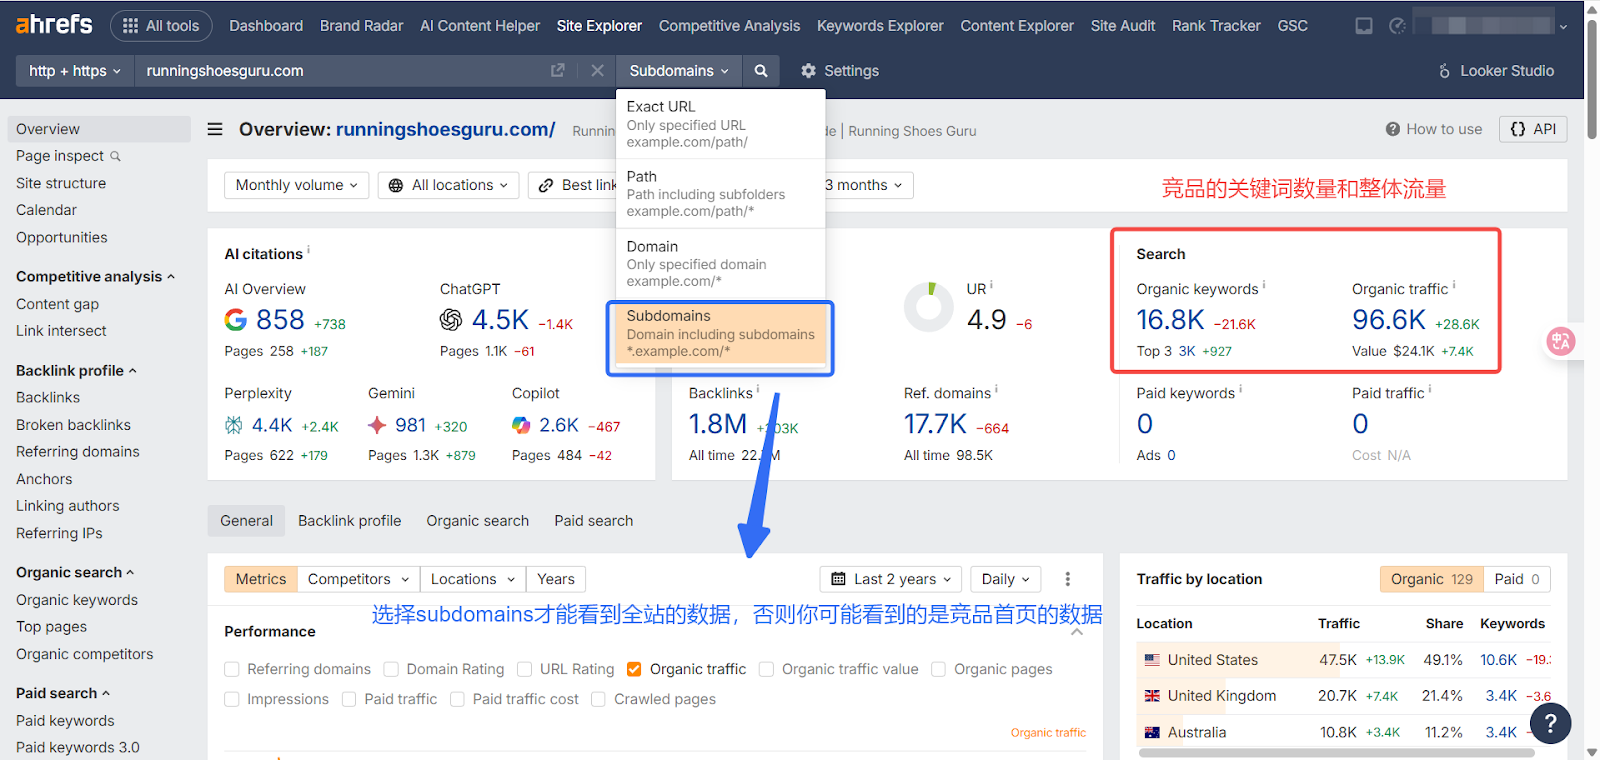Open the three-dot chart options menu
This screenshot has height=760, width=1600.
[x=1068, y=579]
